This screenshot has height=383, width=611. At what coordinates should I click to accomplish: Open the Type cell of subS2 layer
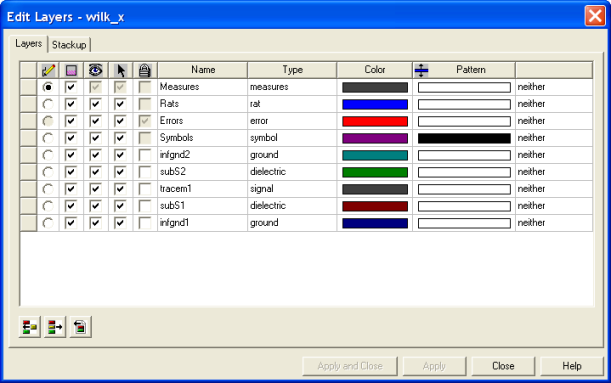pyautogui.click(x=292, y=172)
